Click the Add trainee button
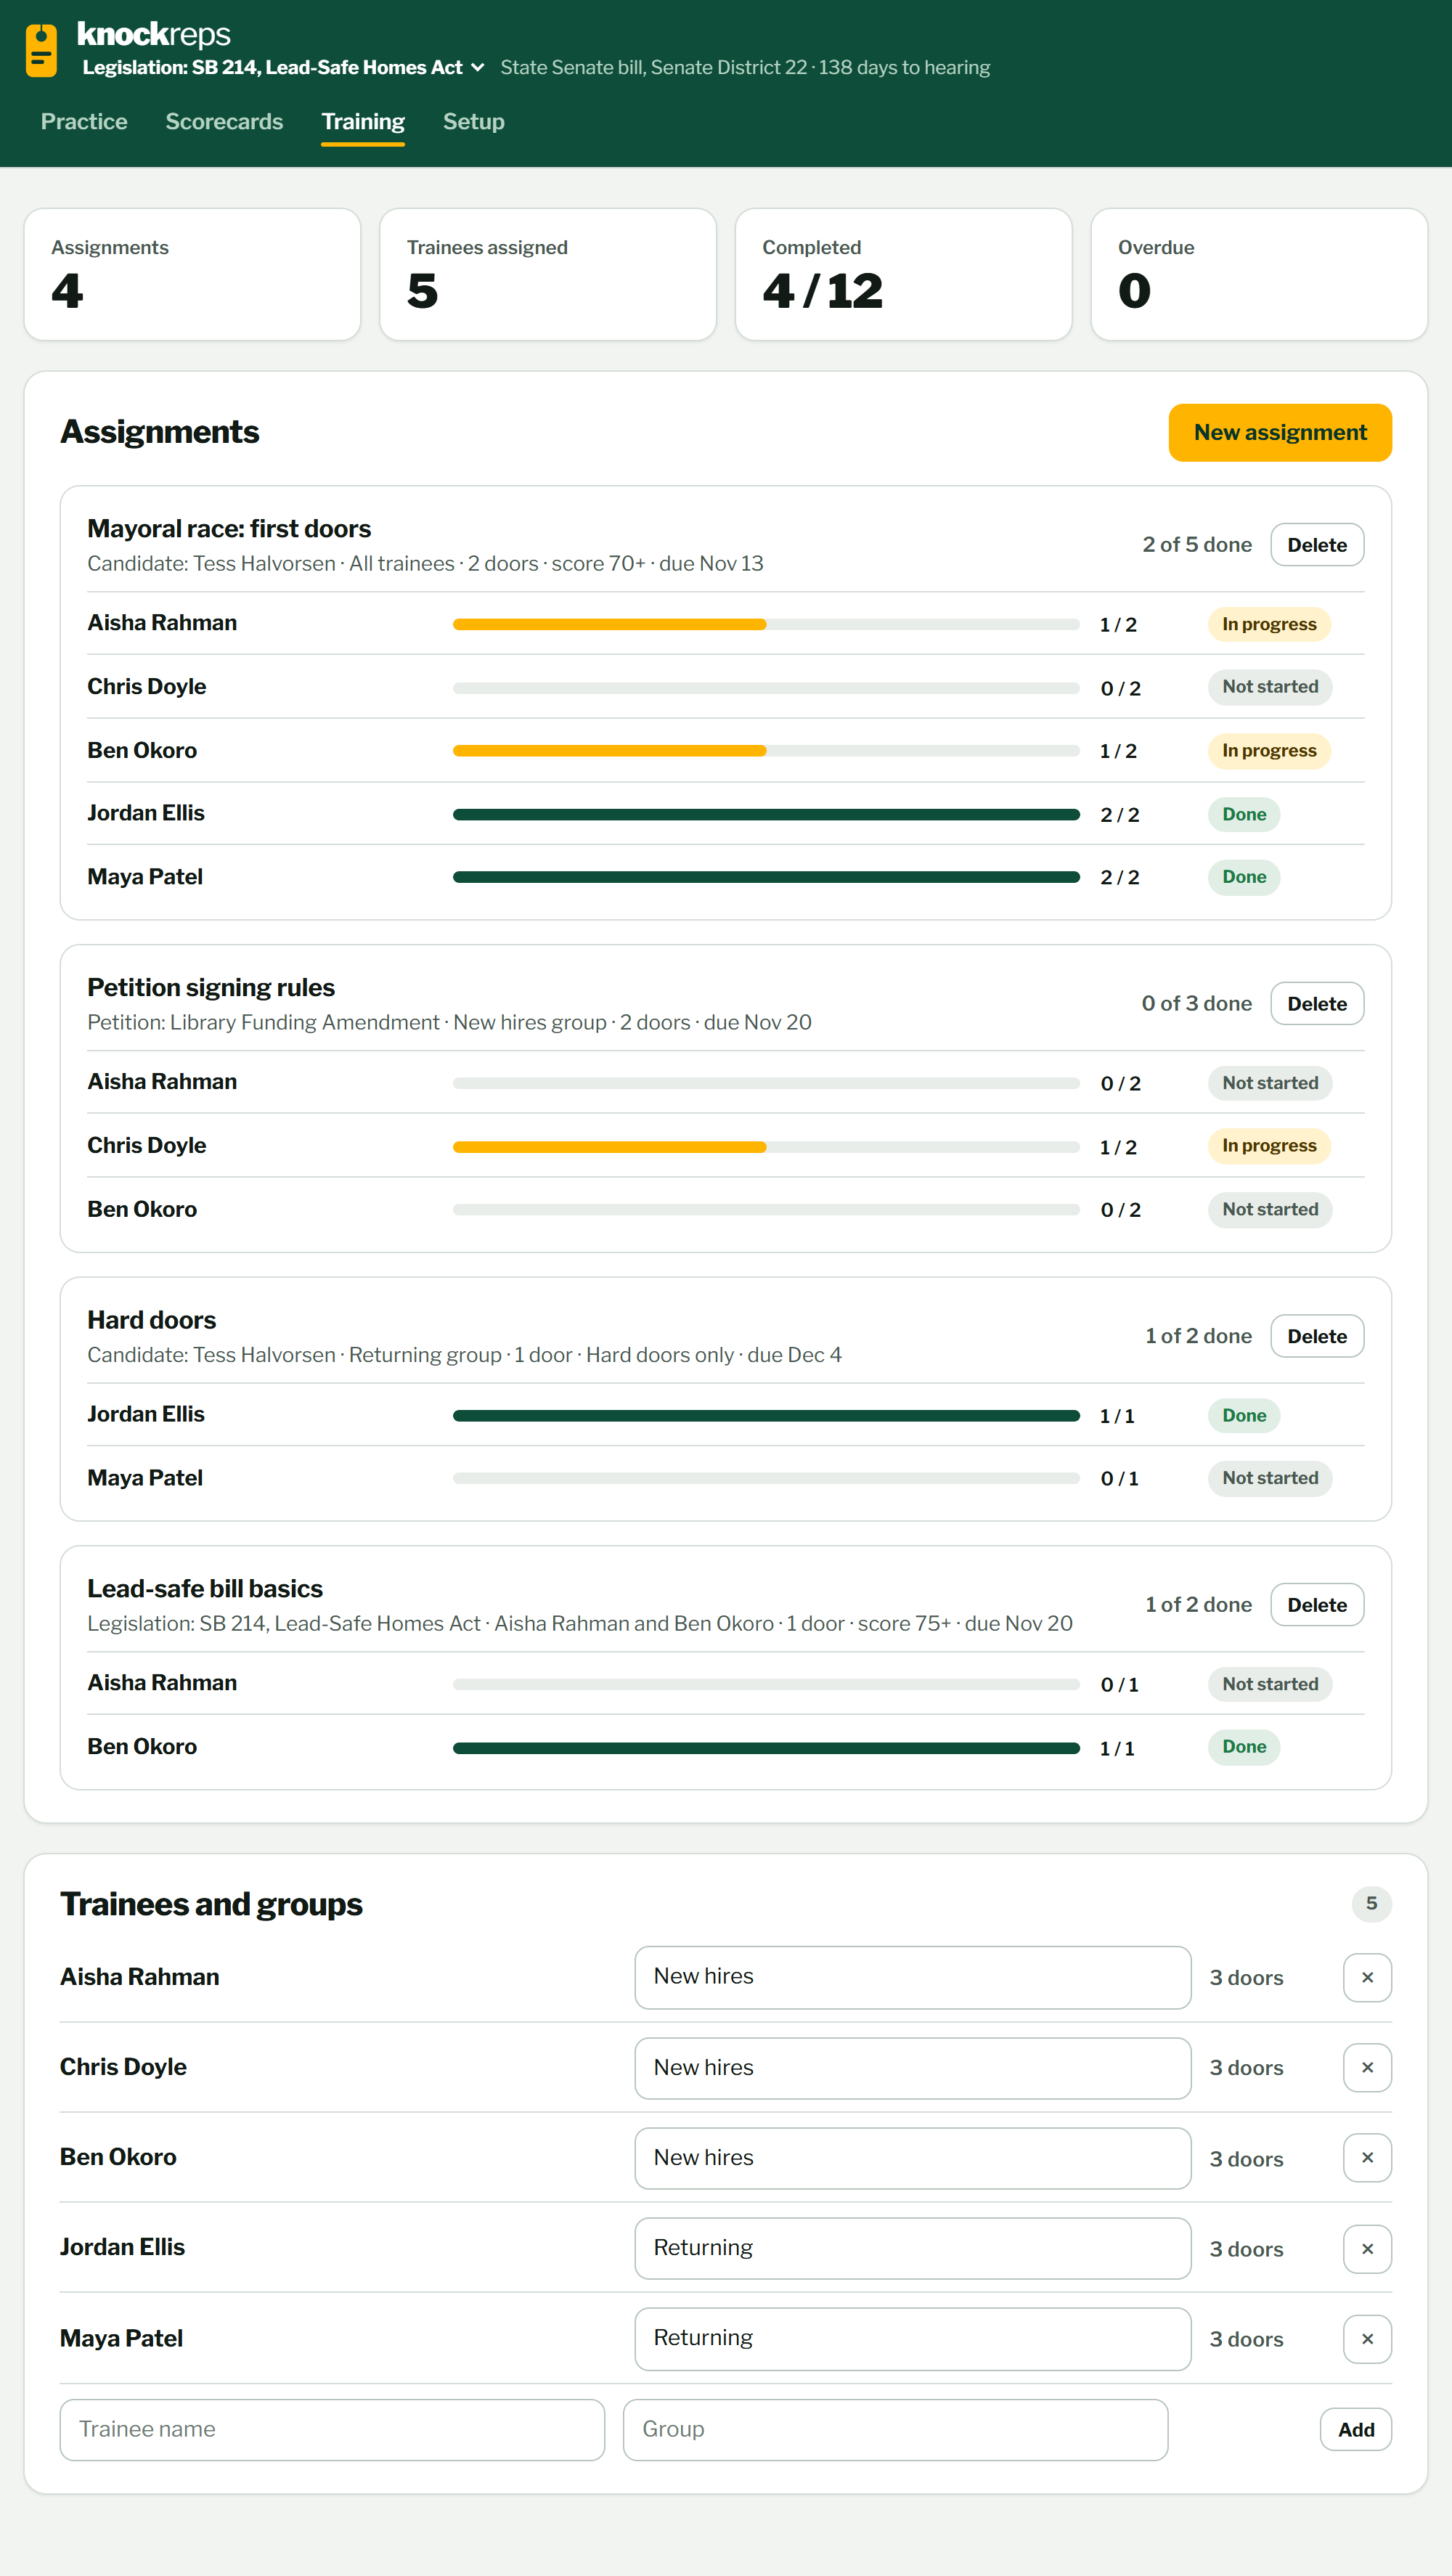This screenshot has width=1452, height=2576. tap(1356, 2429)
